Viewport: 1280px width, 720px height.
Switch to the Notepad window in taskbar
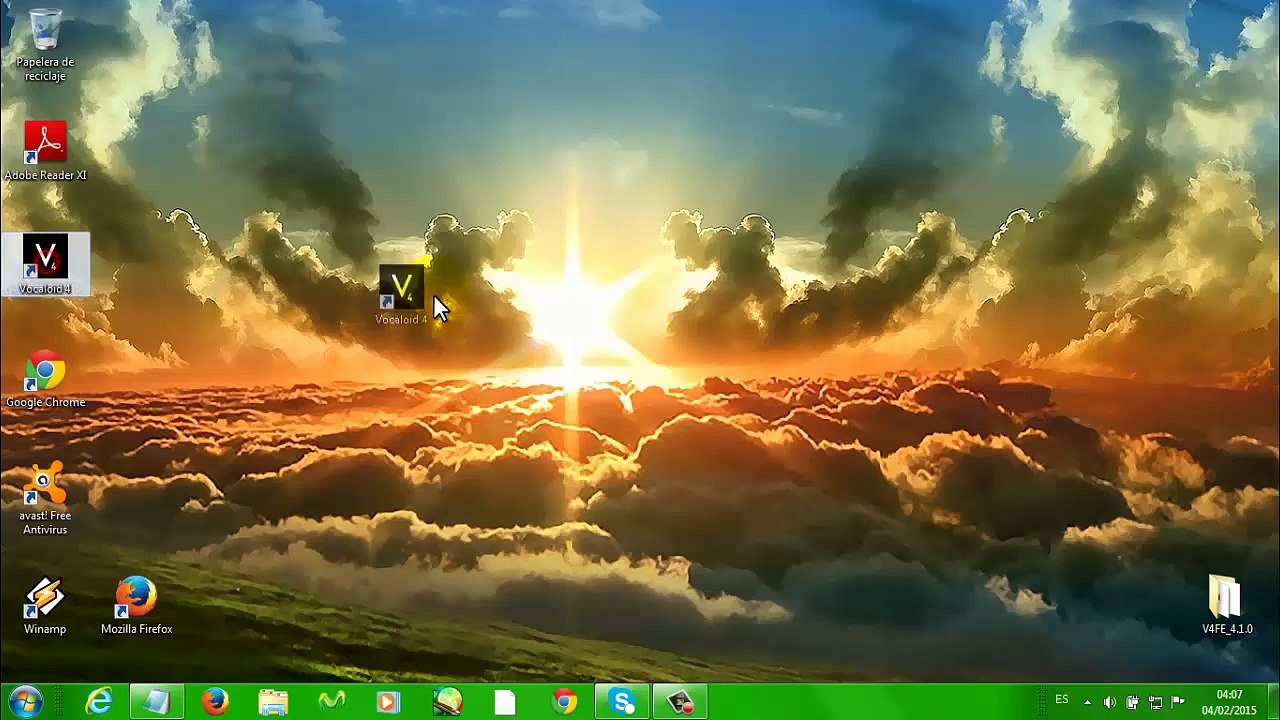(156, 702)
